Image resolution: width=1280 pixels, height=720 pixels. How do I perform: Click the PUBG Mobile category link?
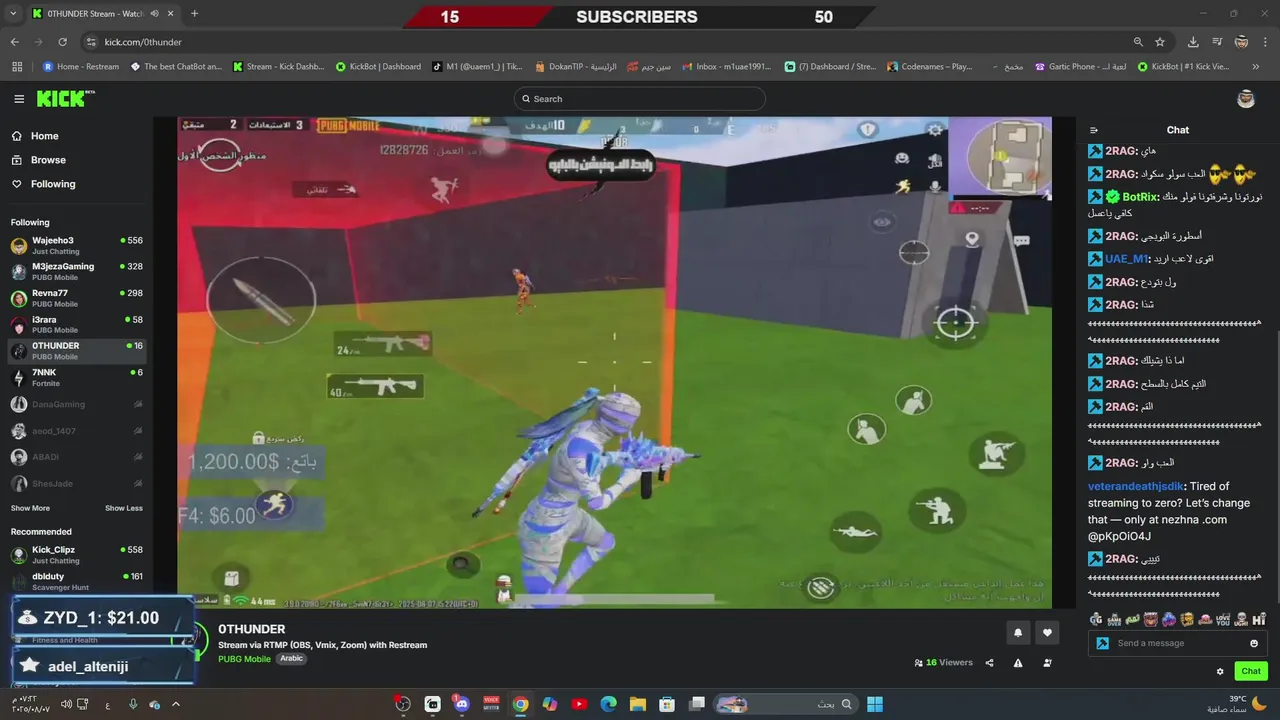(244, 659)
